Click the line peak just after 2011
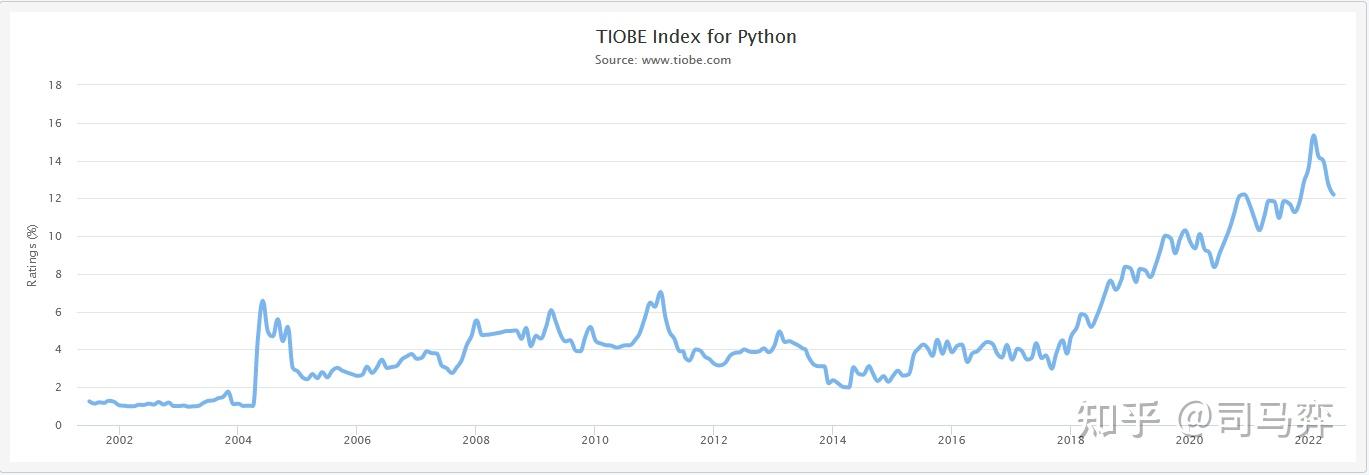Image resolution: width=1369 pixels, height=475 pixels. (661, 292)
